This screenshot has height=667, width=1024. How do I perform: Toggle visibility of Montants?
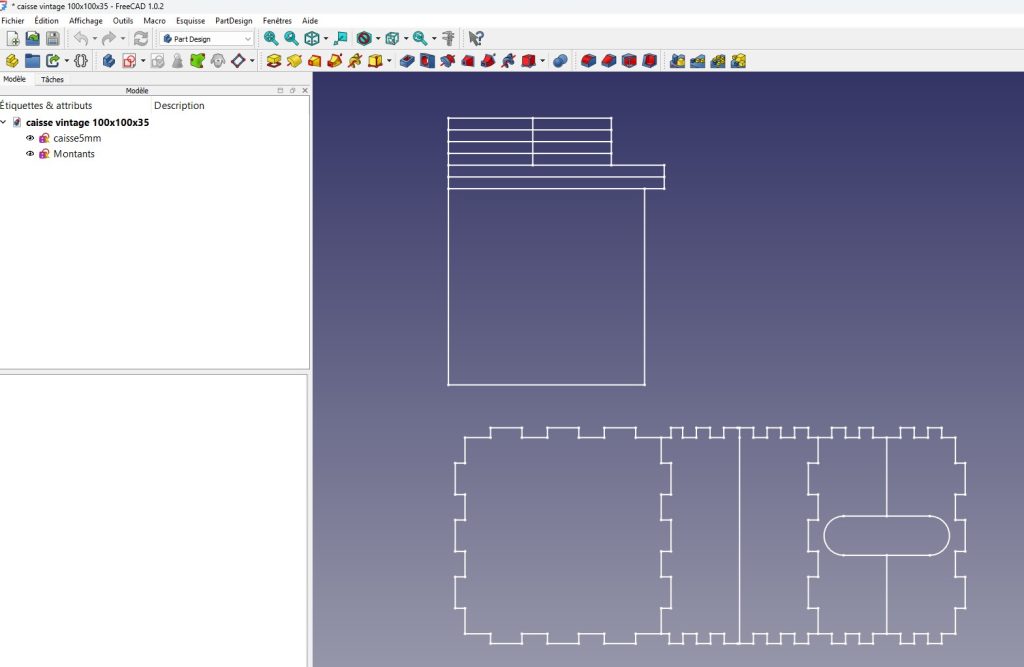click(x=30, y=154)
